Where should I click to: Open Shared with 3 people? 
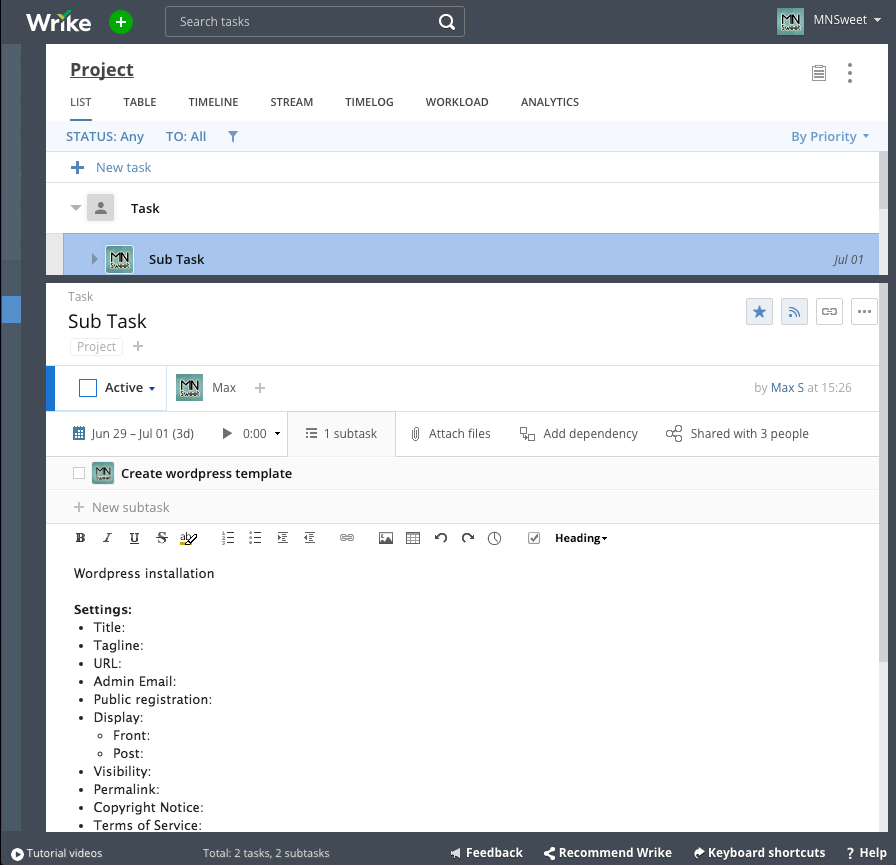pyautogui.click(x=737, y=434)
